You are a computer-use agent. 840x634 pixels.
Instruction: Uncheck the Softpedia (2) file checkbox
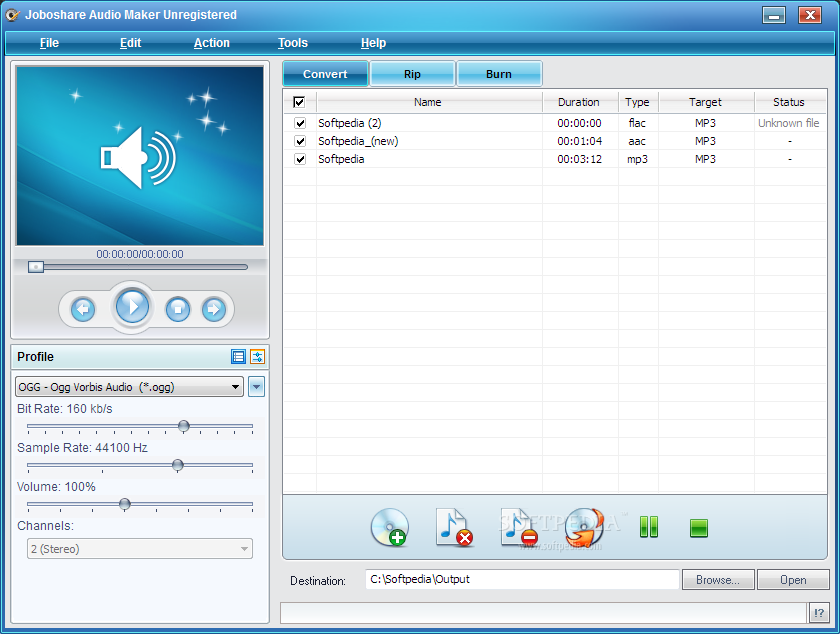(300, 123)
